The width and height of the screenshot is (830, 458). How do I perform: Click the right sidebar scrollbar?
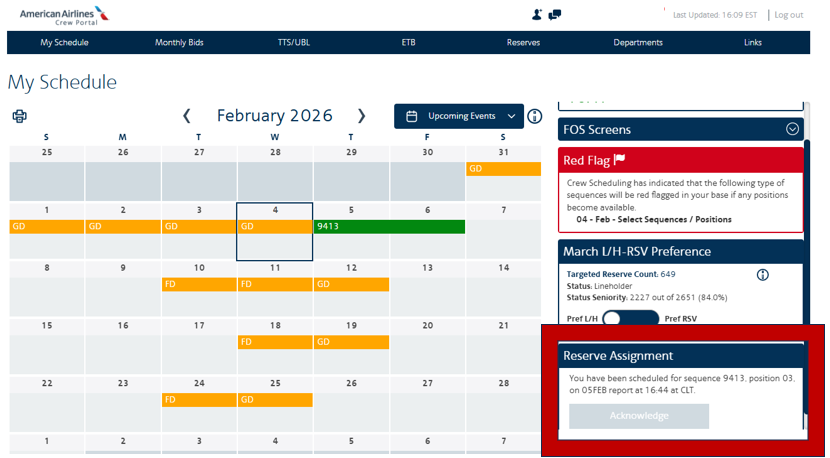coord(806,233)
